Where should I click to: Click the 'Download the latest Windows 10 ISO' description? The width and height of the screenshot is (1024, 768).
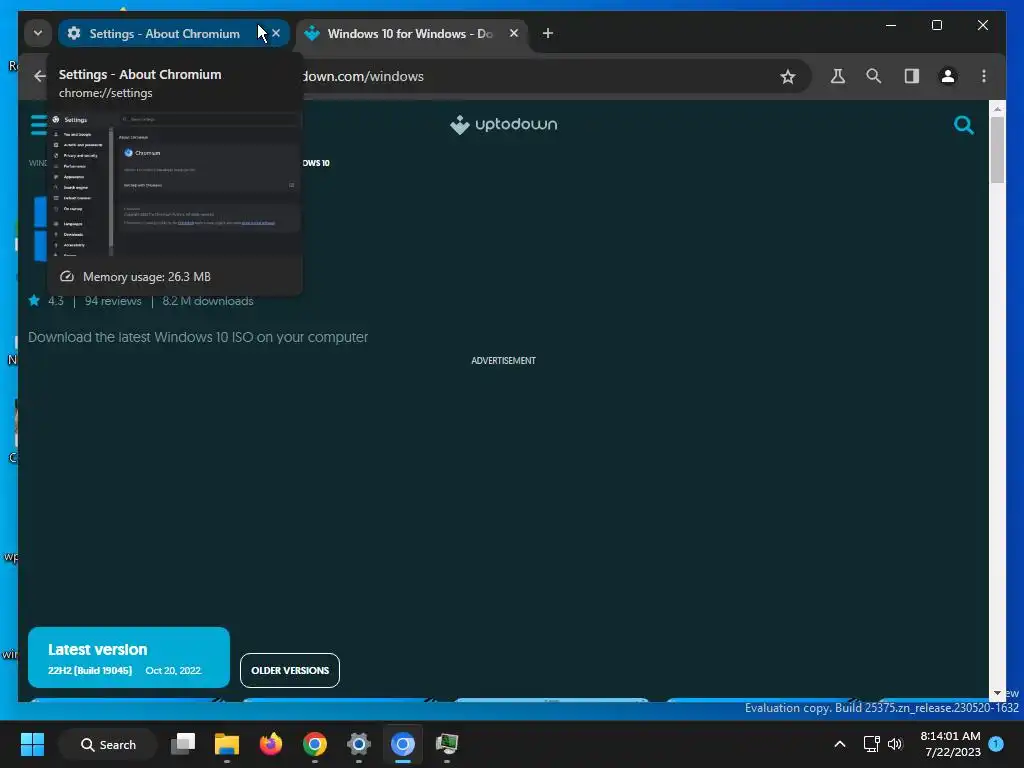(x=198, y=338)
